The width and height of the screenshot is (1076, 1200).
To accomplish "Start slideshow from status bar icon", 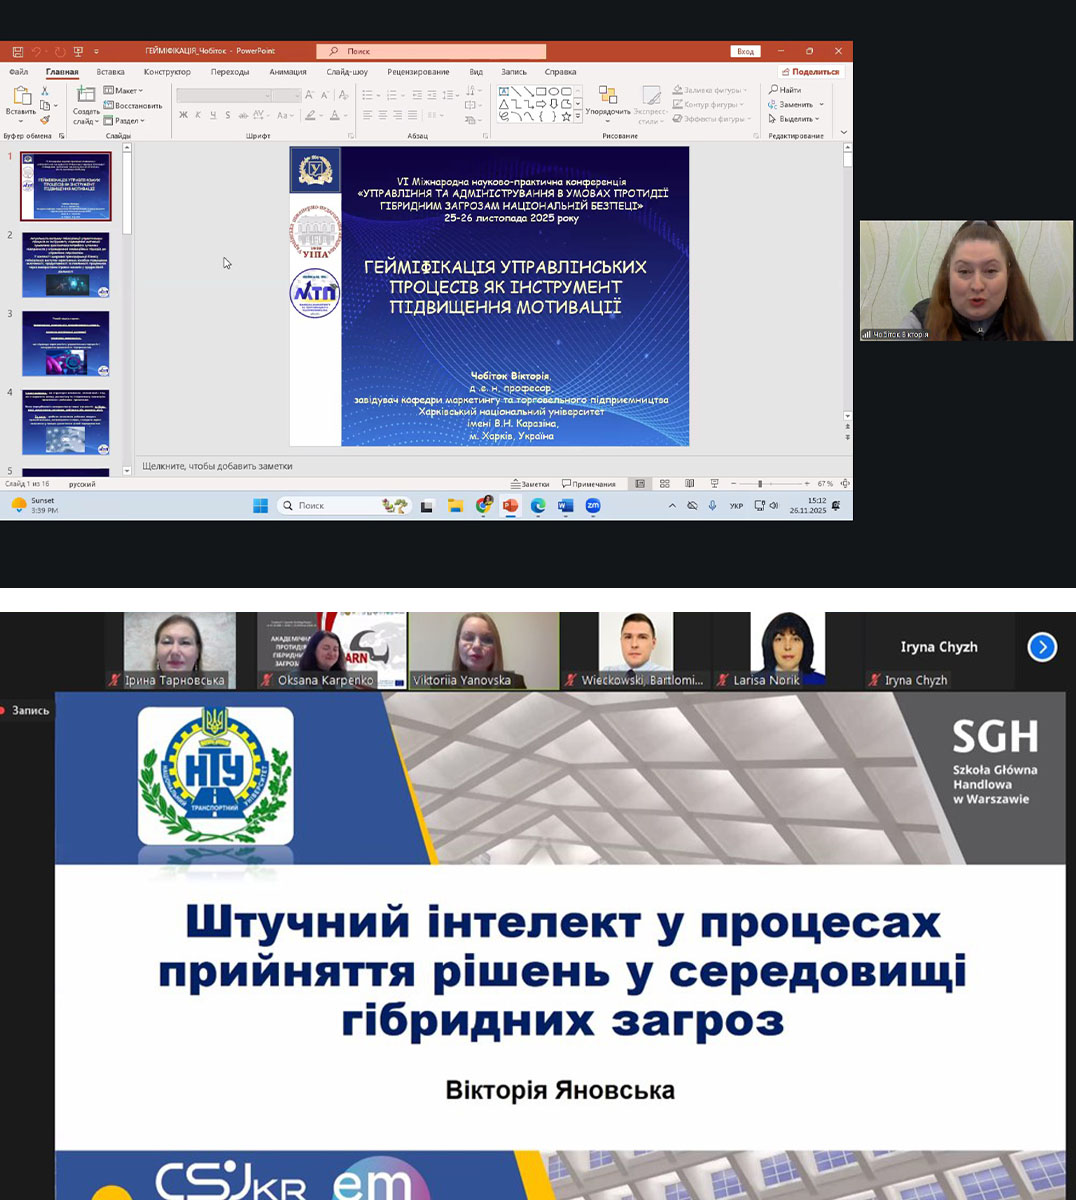I will pos(714,484).
